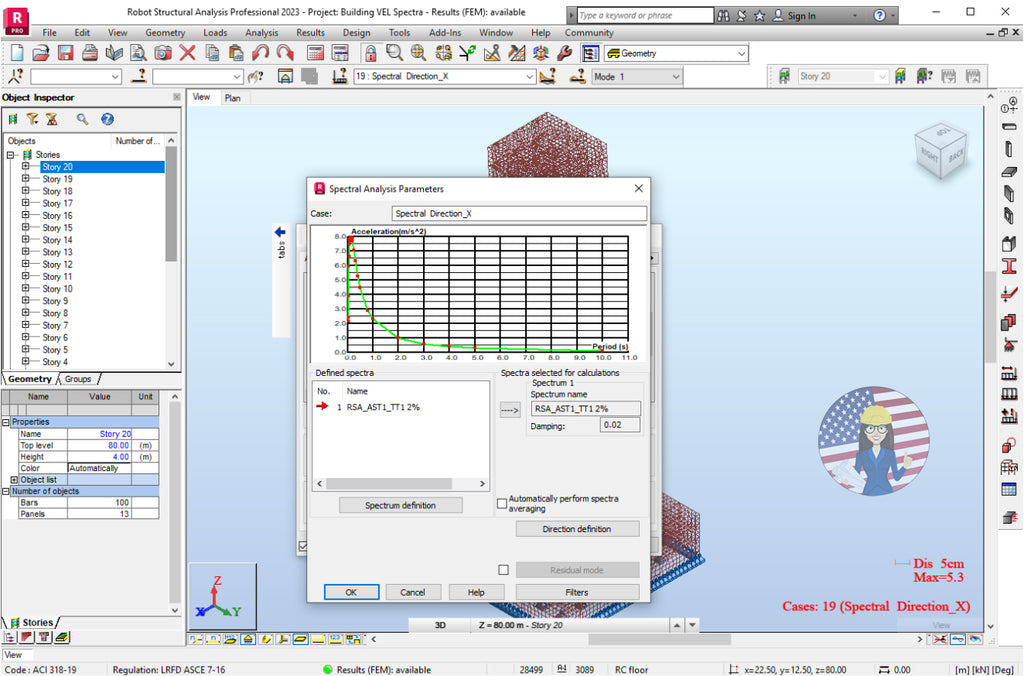
Task: Check the Residual mode checkbox
Action: tap(502, 568)
